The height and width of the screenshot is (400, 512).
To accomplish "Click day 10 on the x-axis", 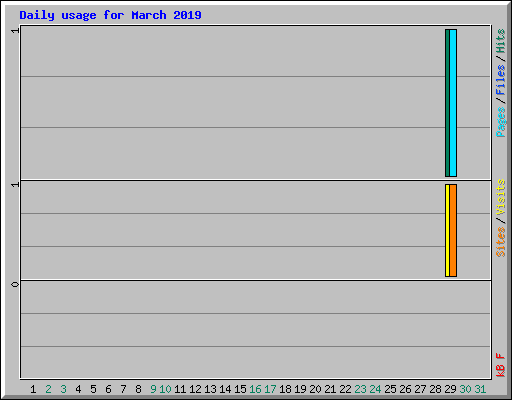I will coord(165,389).
